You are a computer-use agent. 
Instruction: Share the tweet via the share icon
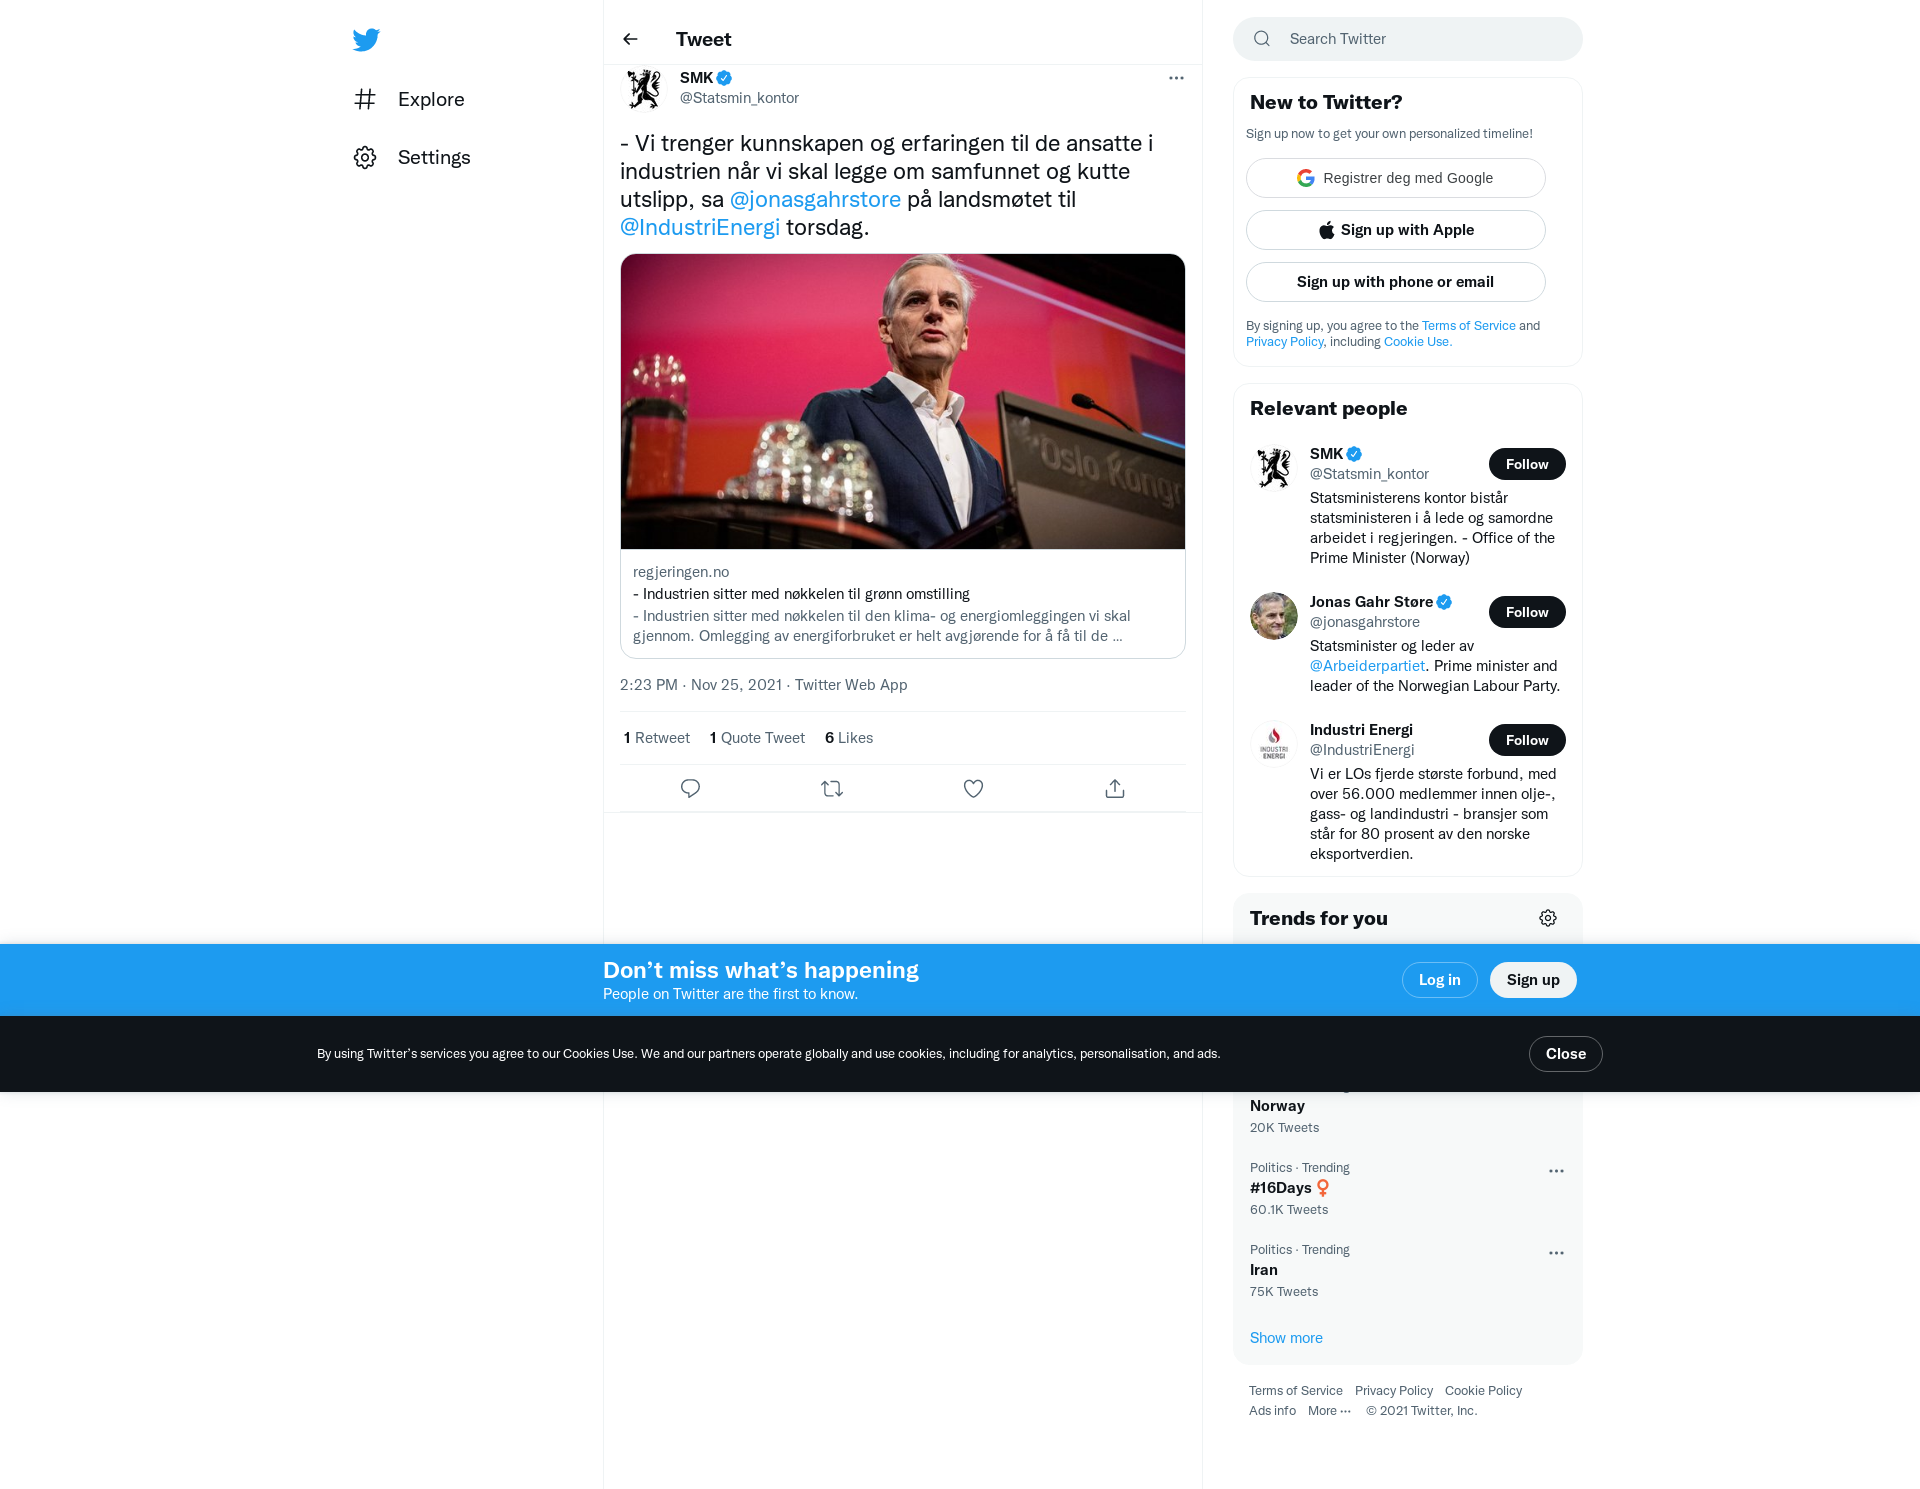point(1115,788)
